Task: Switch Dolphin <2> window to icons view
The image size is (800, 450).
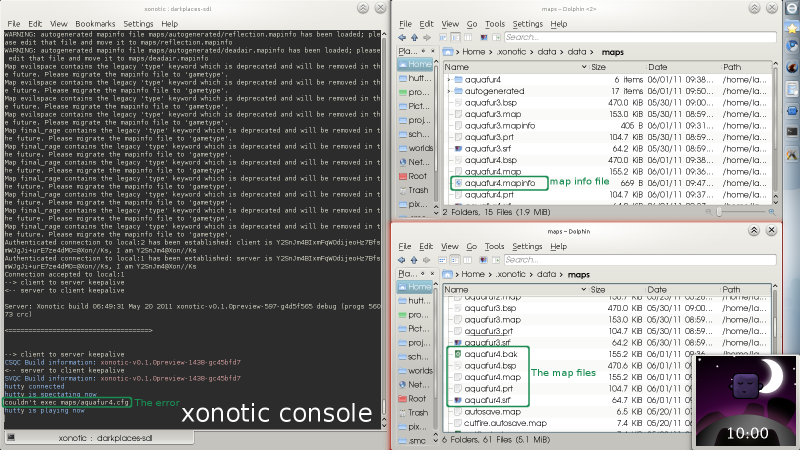Action: click(x=443, y=37)
